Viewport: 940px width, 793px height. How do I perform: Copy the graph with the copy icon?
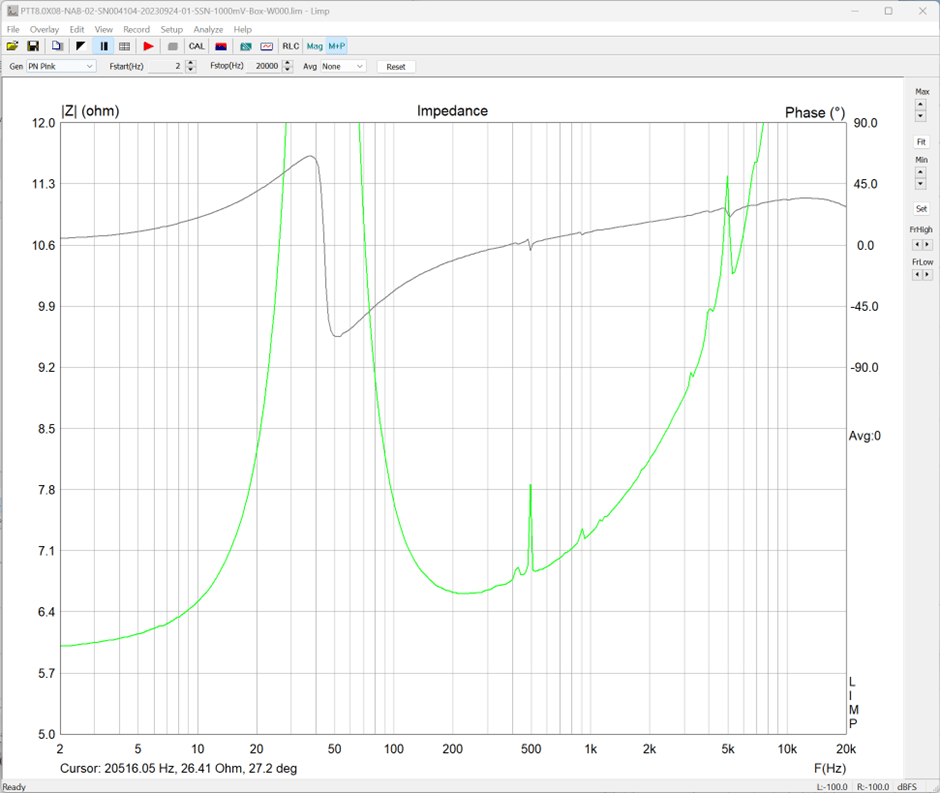coord(58,46)
